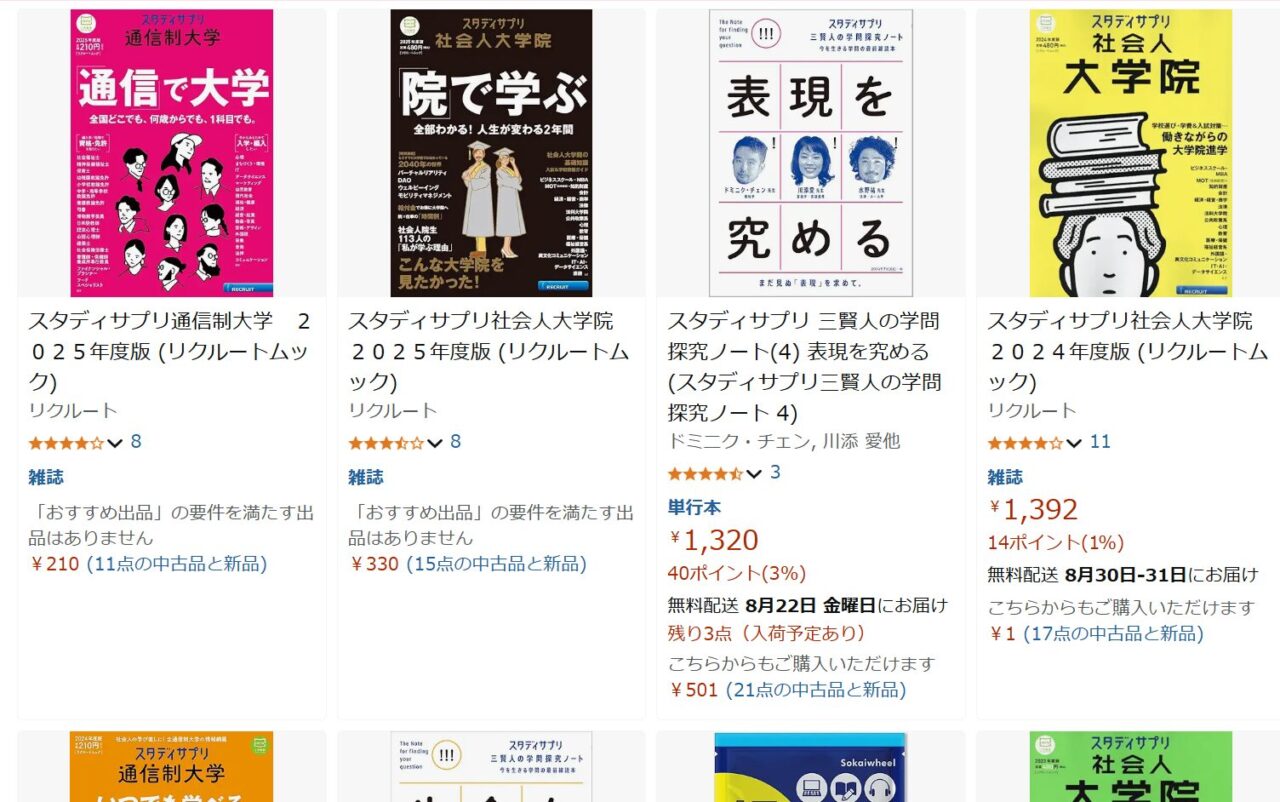
Task: Expand rating chevron for 表現を究める book
Action: [x=755, y=473]
